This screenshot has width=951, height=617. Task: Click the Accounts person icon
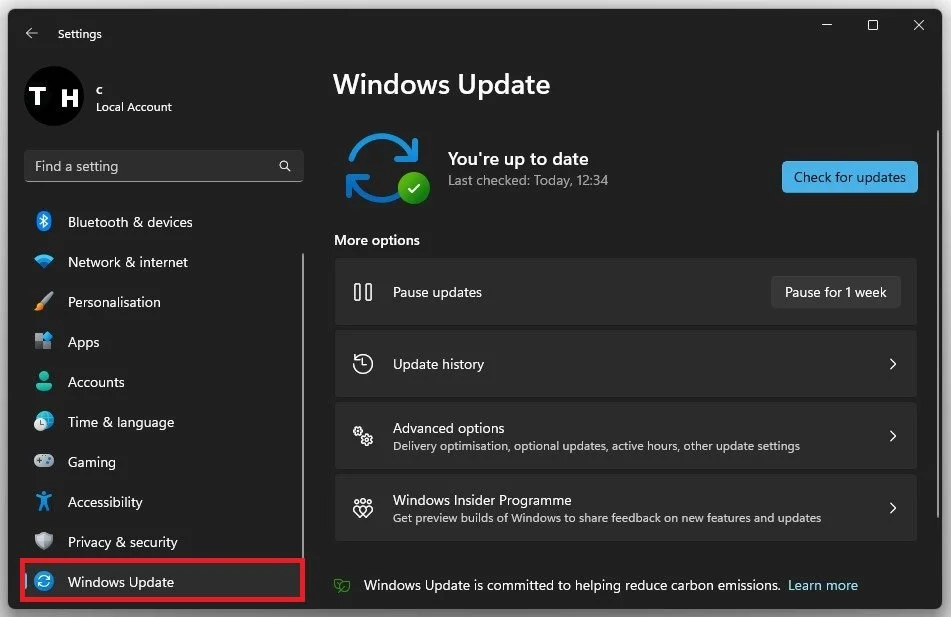coord(44,381)
